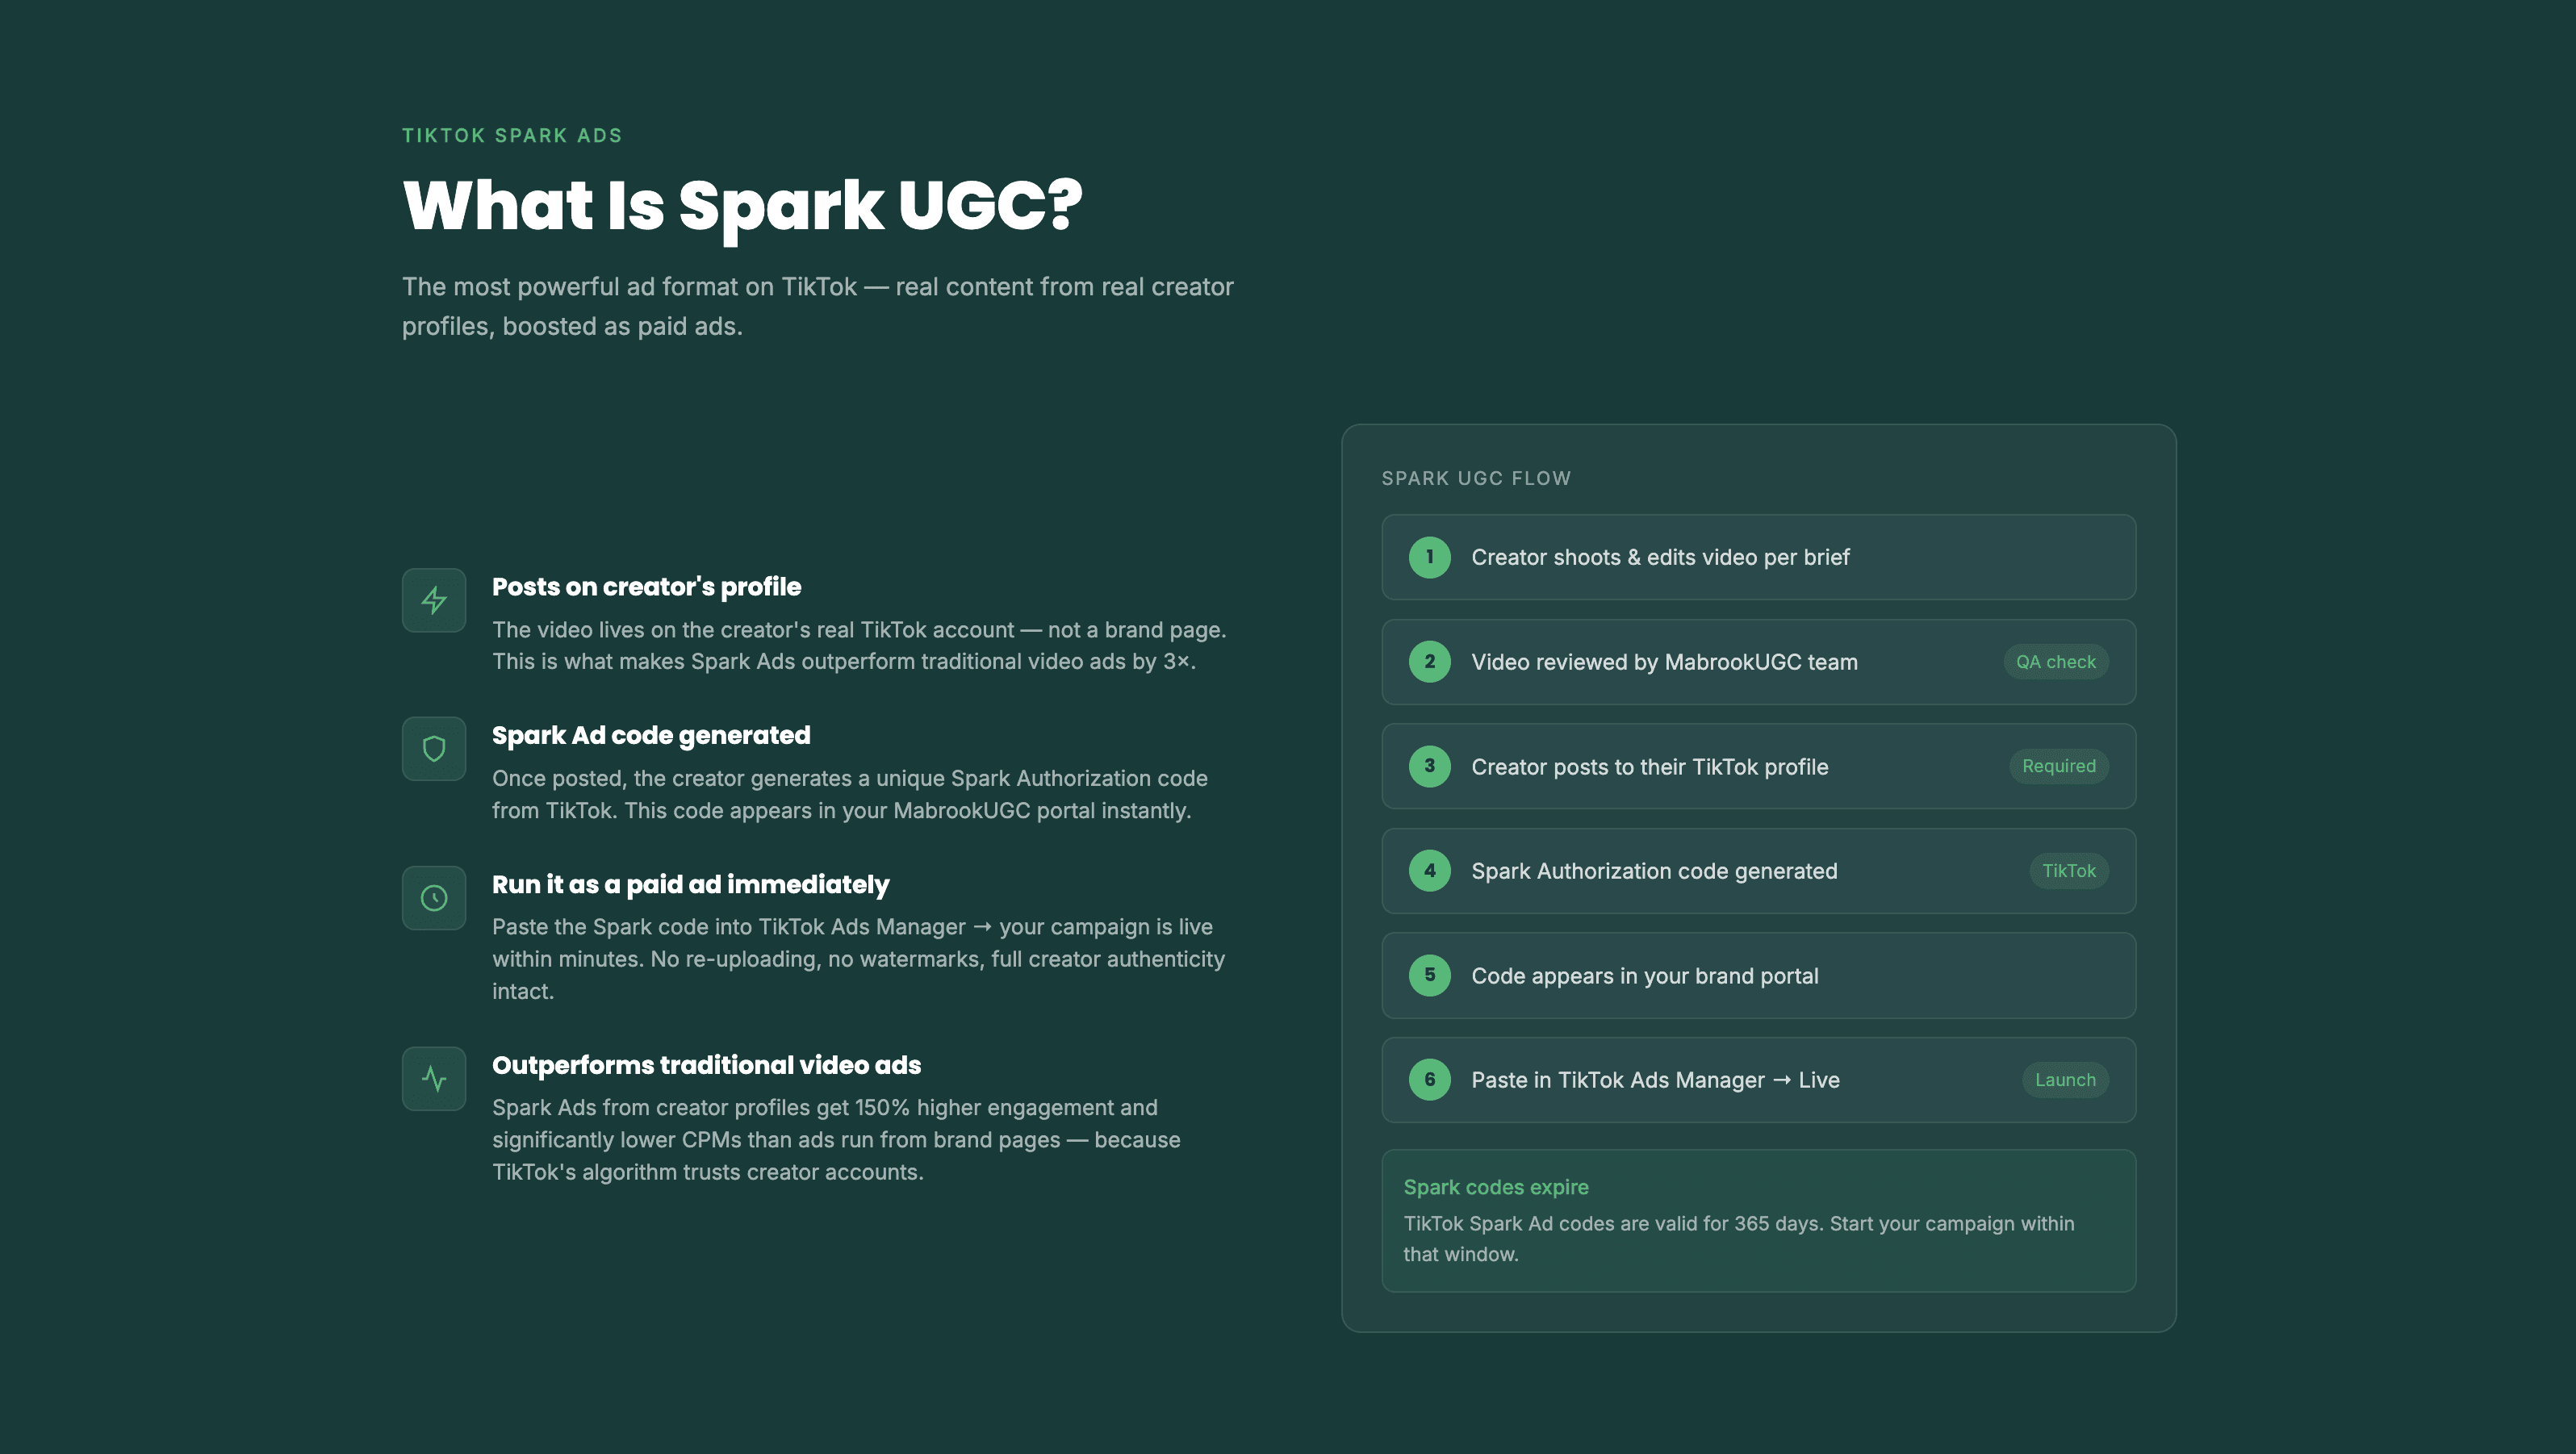The width and height of the screenshot is (2576, 1454).
Task: Click the SPARK UGC FLOW panel label
Action: [1476, 478]
